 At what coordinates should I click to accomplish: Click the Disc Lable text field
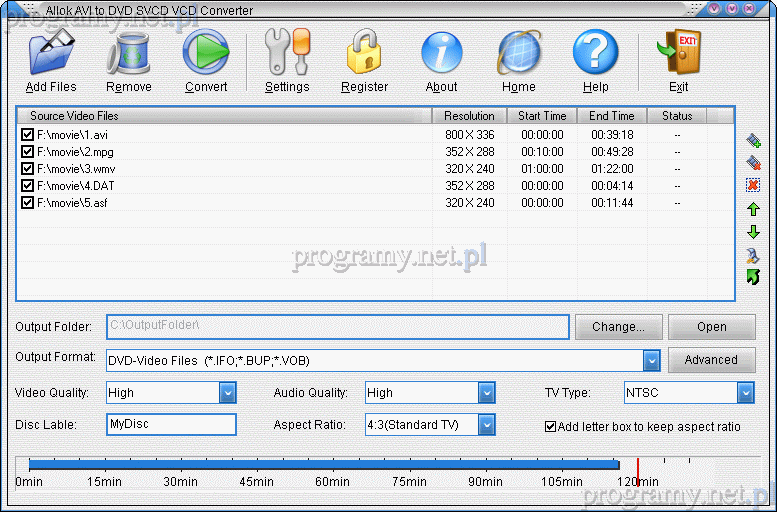(171, 425)
